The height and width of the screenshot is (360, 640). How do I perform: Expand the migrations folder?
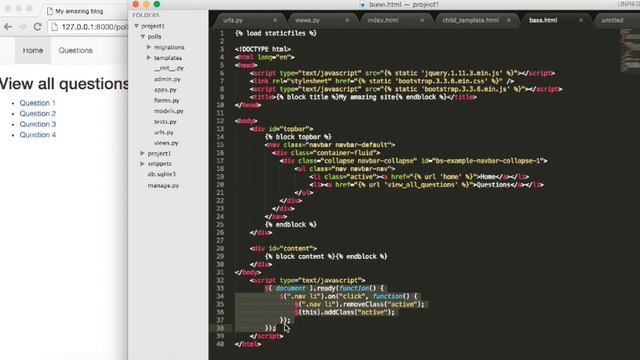[x=149, y=47]
